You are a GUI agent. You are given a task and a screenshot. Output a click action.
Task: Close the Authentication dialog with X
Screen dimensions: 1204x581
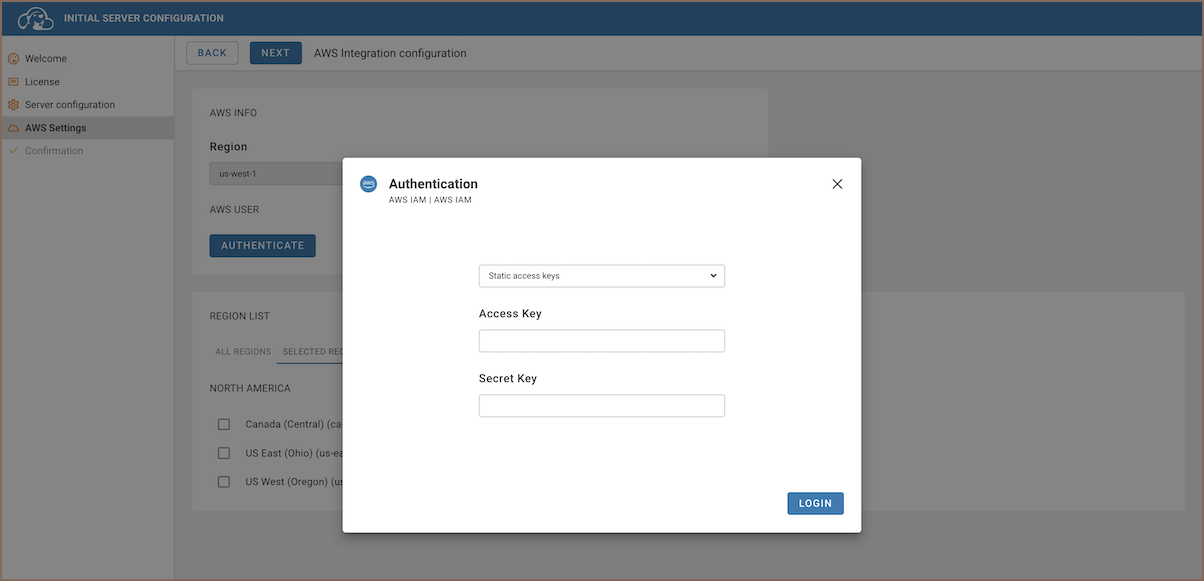tap(837, 184)
